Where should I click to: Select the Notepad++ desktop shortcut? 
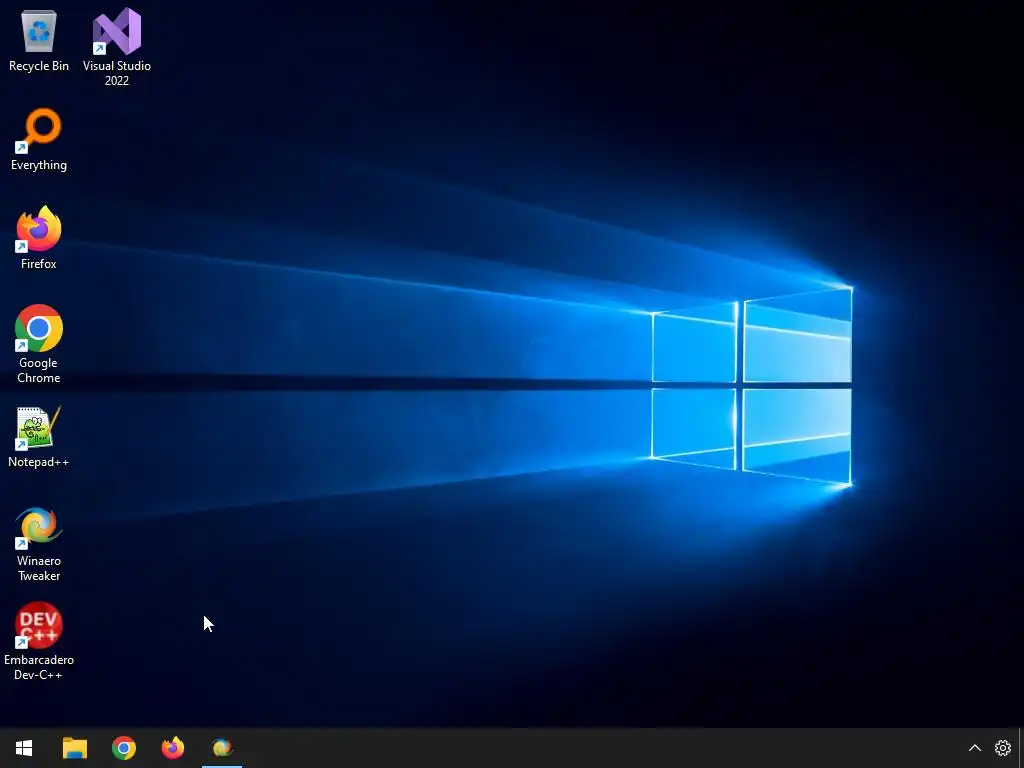click(x=39, y=437)
